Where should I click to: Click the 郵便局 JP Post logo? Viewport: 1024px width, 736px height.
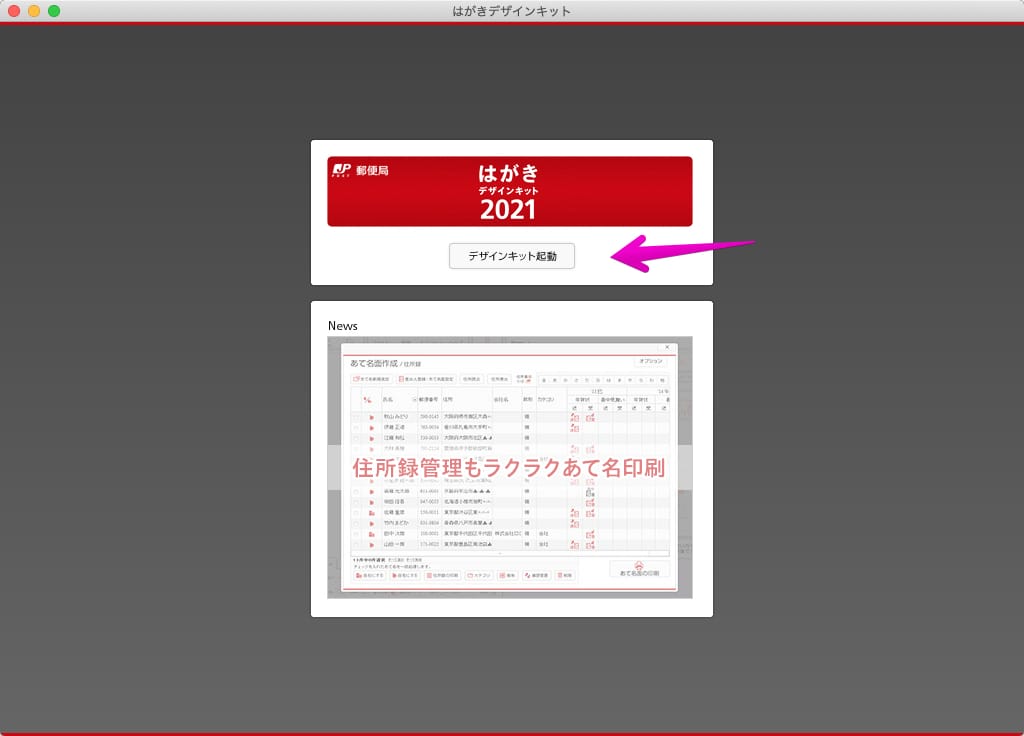(360, 170)
